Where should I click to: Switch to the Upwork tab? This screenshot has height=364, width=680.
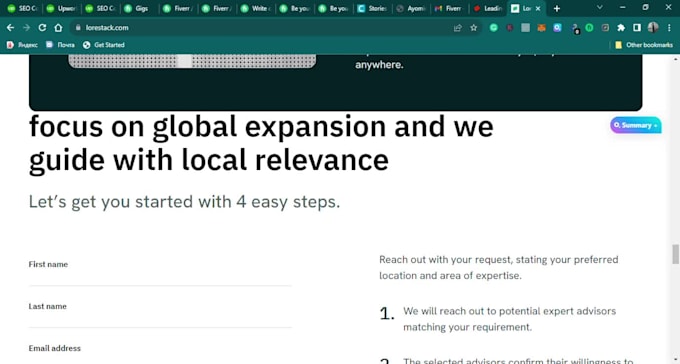[62, 8]
